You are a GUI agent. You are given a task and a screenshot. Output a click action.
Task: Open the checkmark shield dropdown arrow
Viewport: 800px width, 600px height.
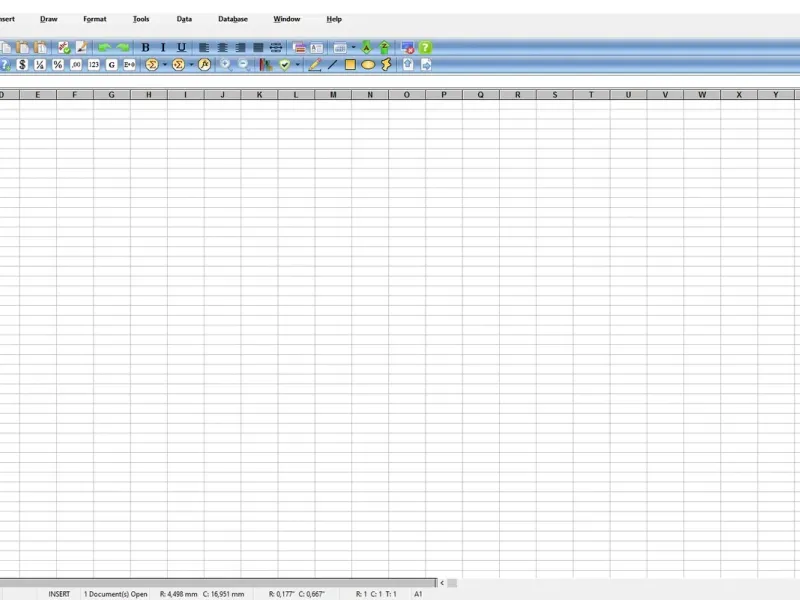coord(297,65)
